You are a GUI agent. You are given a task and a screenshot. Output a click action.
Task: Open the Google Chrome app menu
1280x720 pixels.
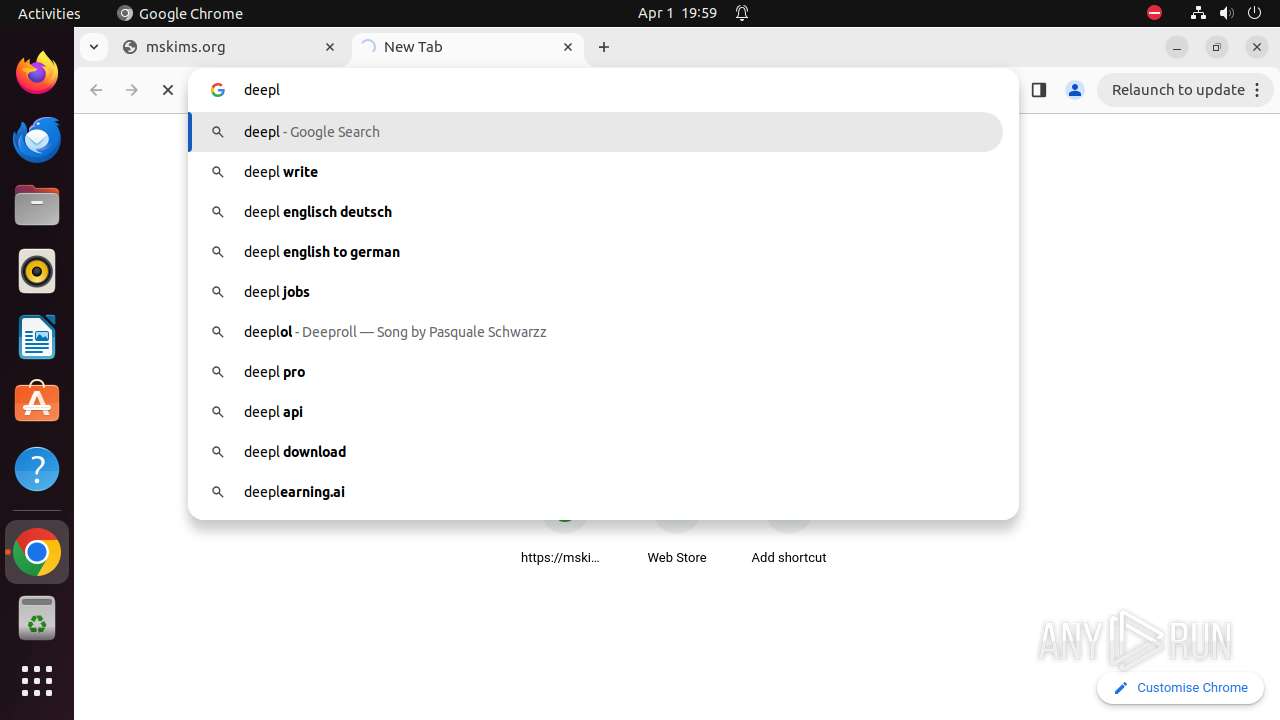[180, 13]
